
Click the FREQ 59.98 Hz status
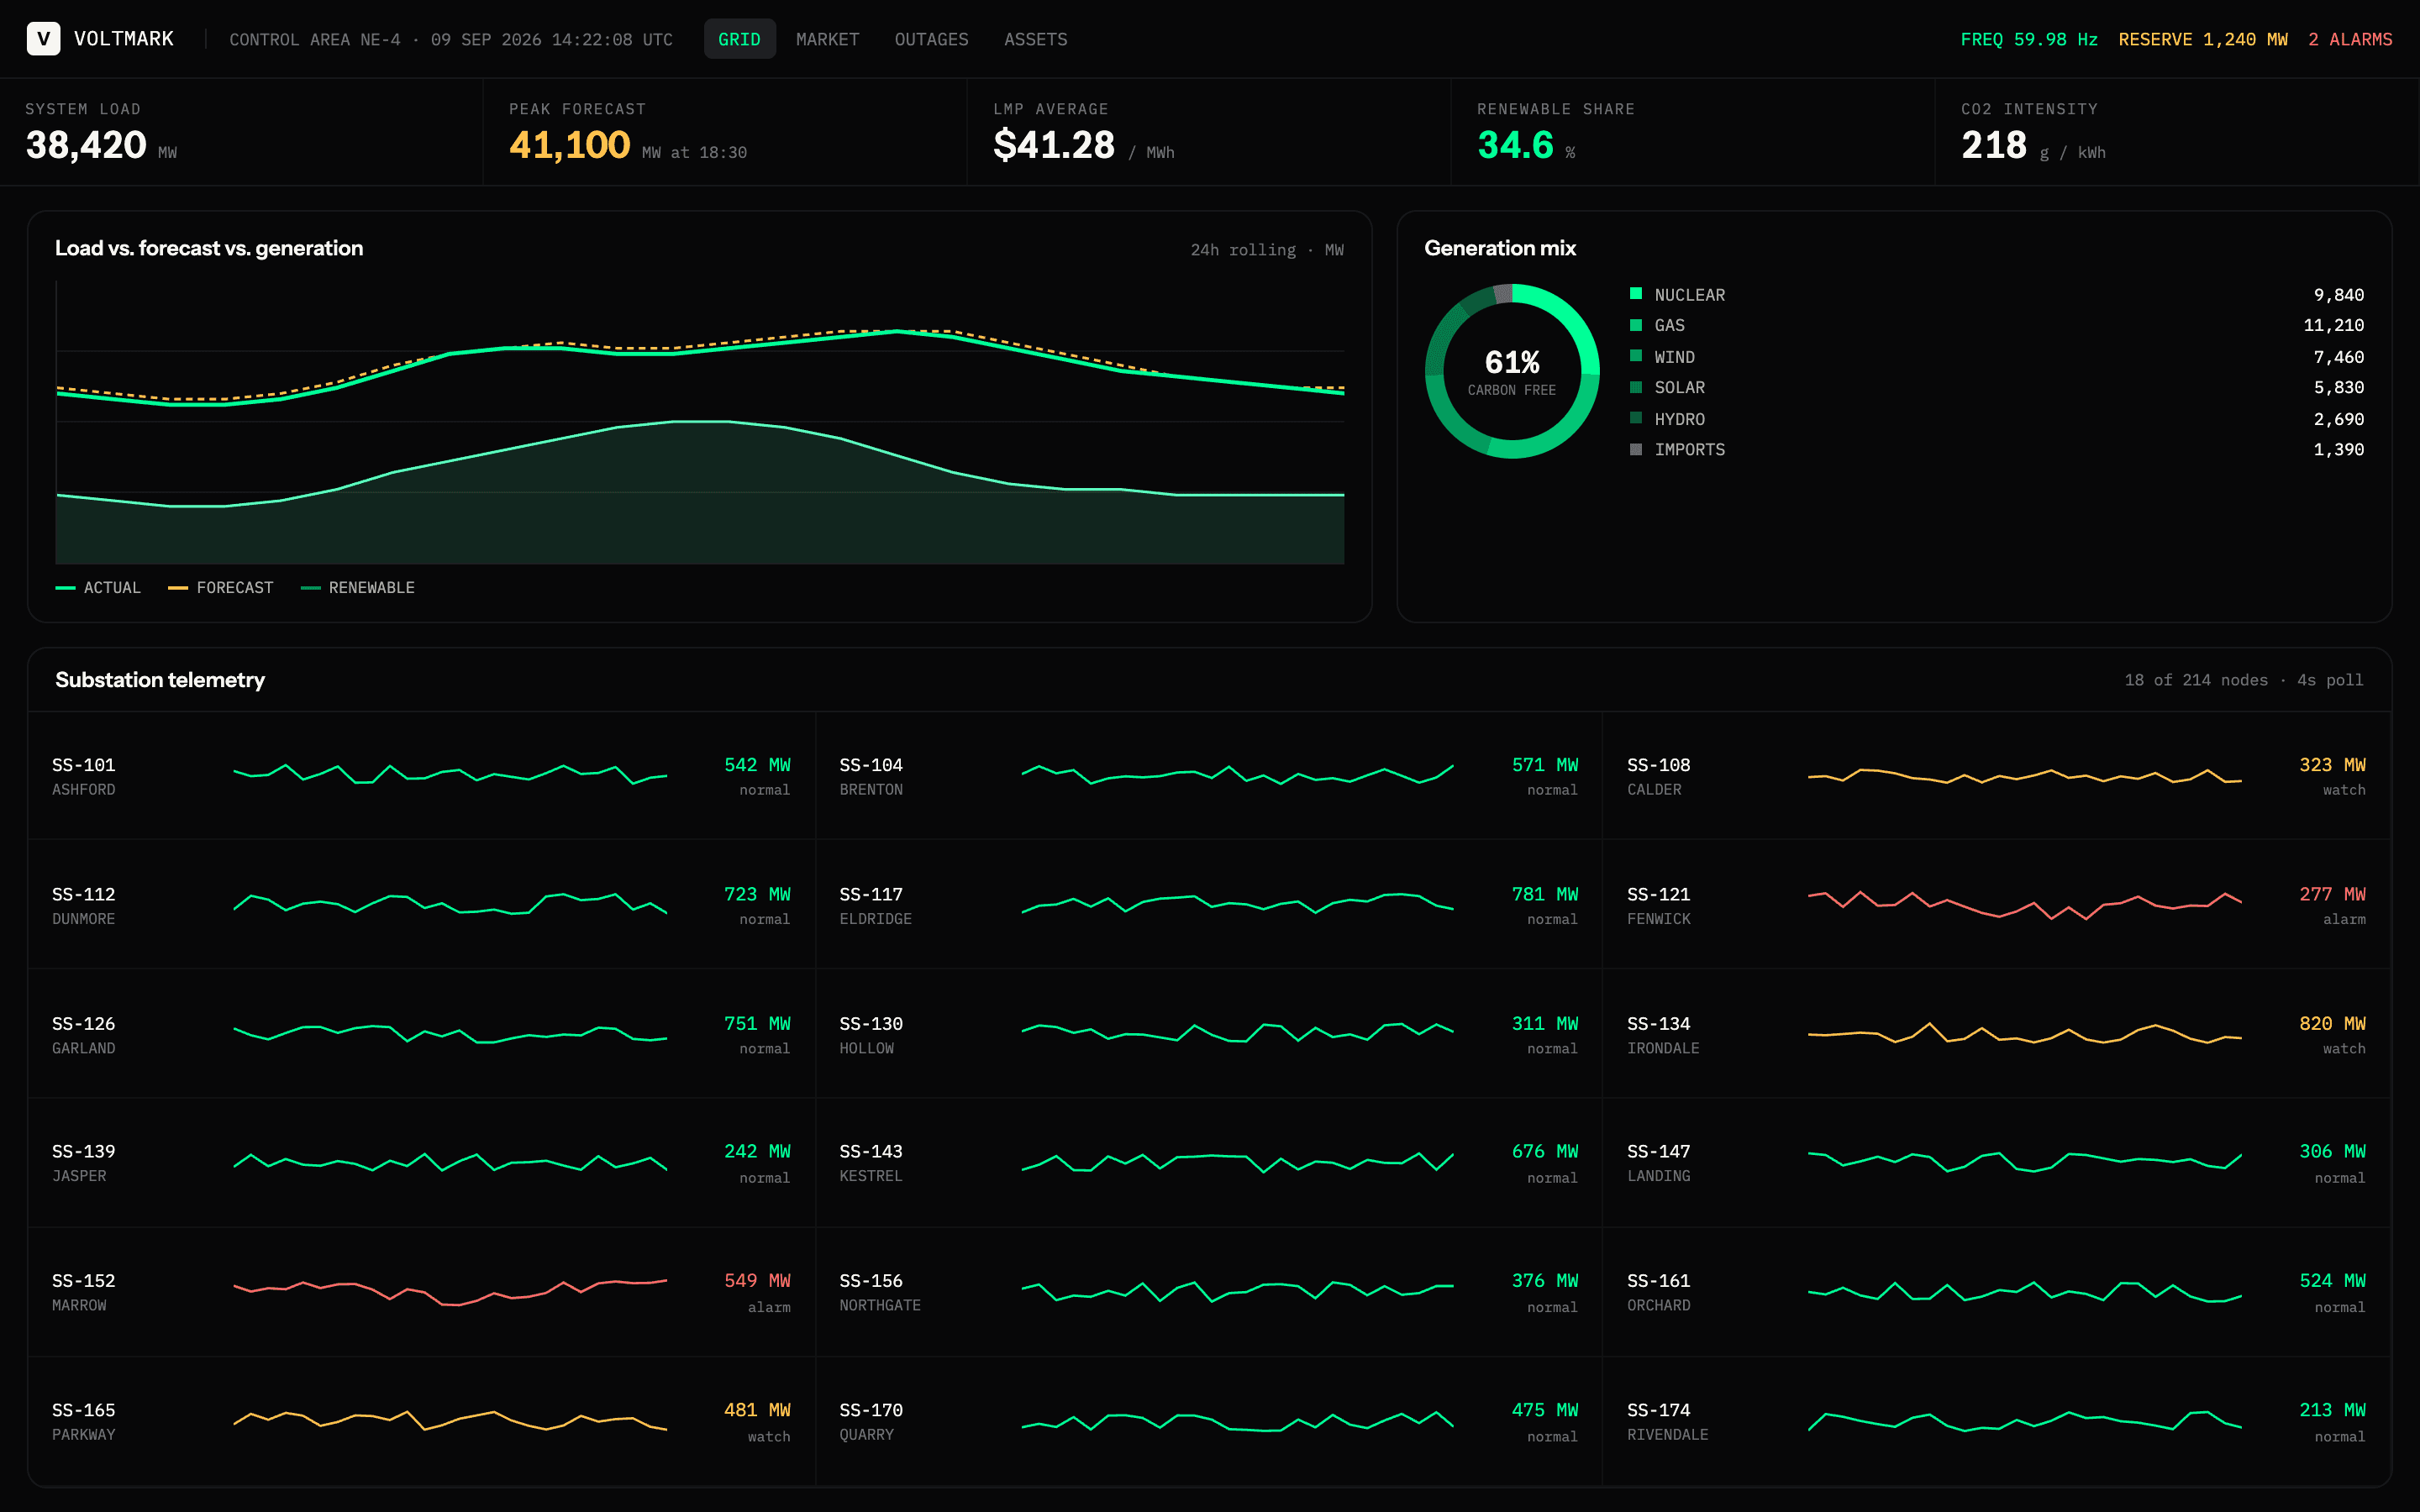pyautogui.click(x=2029, y=39)
